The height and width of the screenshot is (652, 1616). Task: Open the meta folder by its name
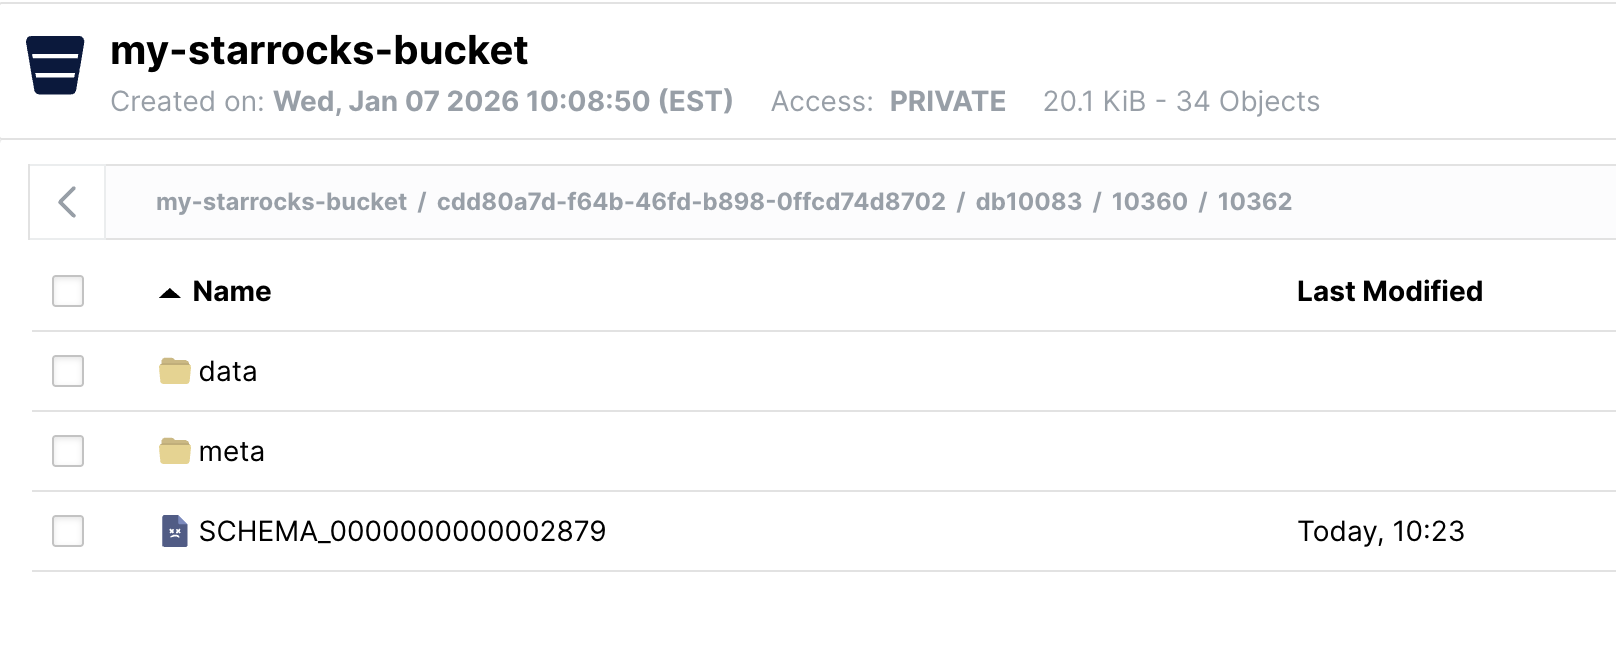click(x=232, y=451)
